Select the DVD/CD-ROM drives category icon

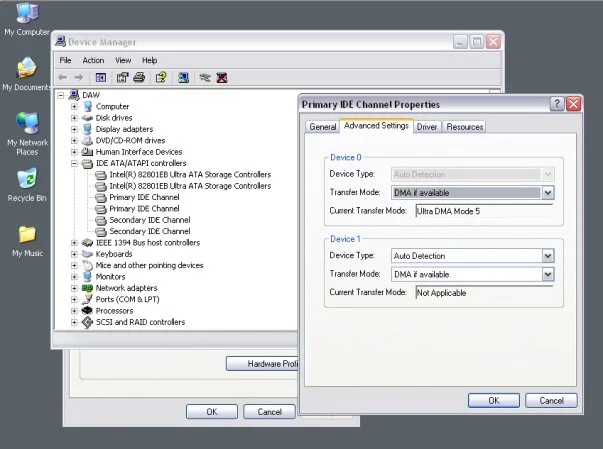tap(87, 140)
